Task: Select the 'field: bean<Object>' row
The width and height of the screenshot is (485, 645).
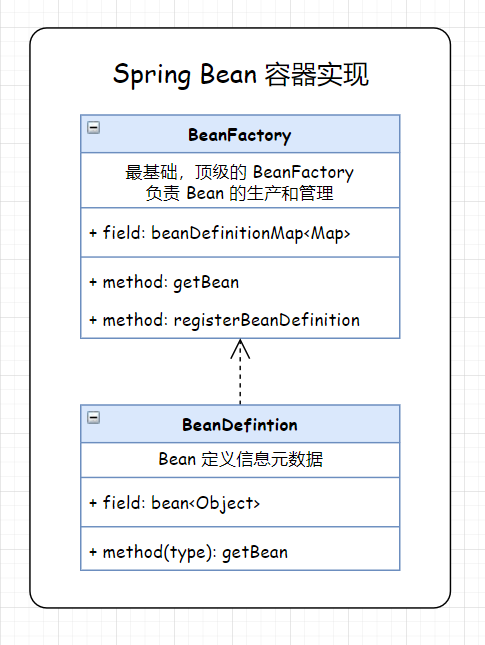Action: click(240, 503)
